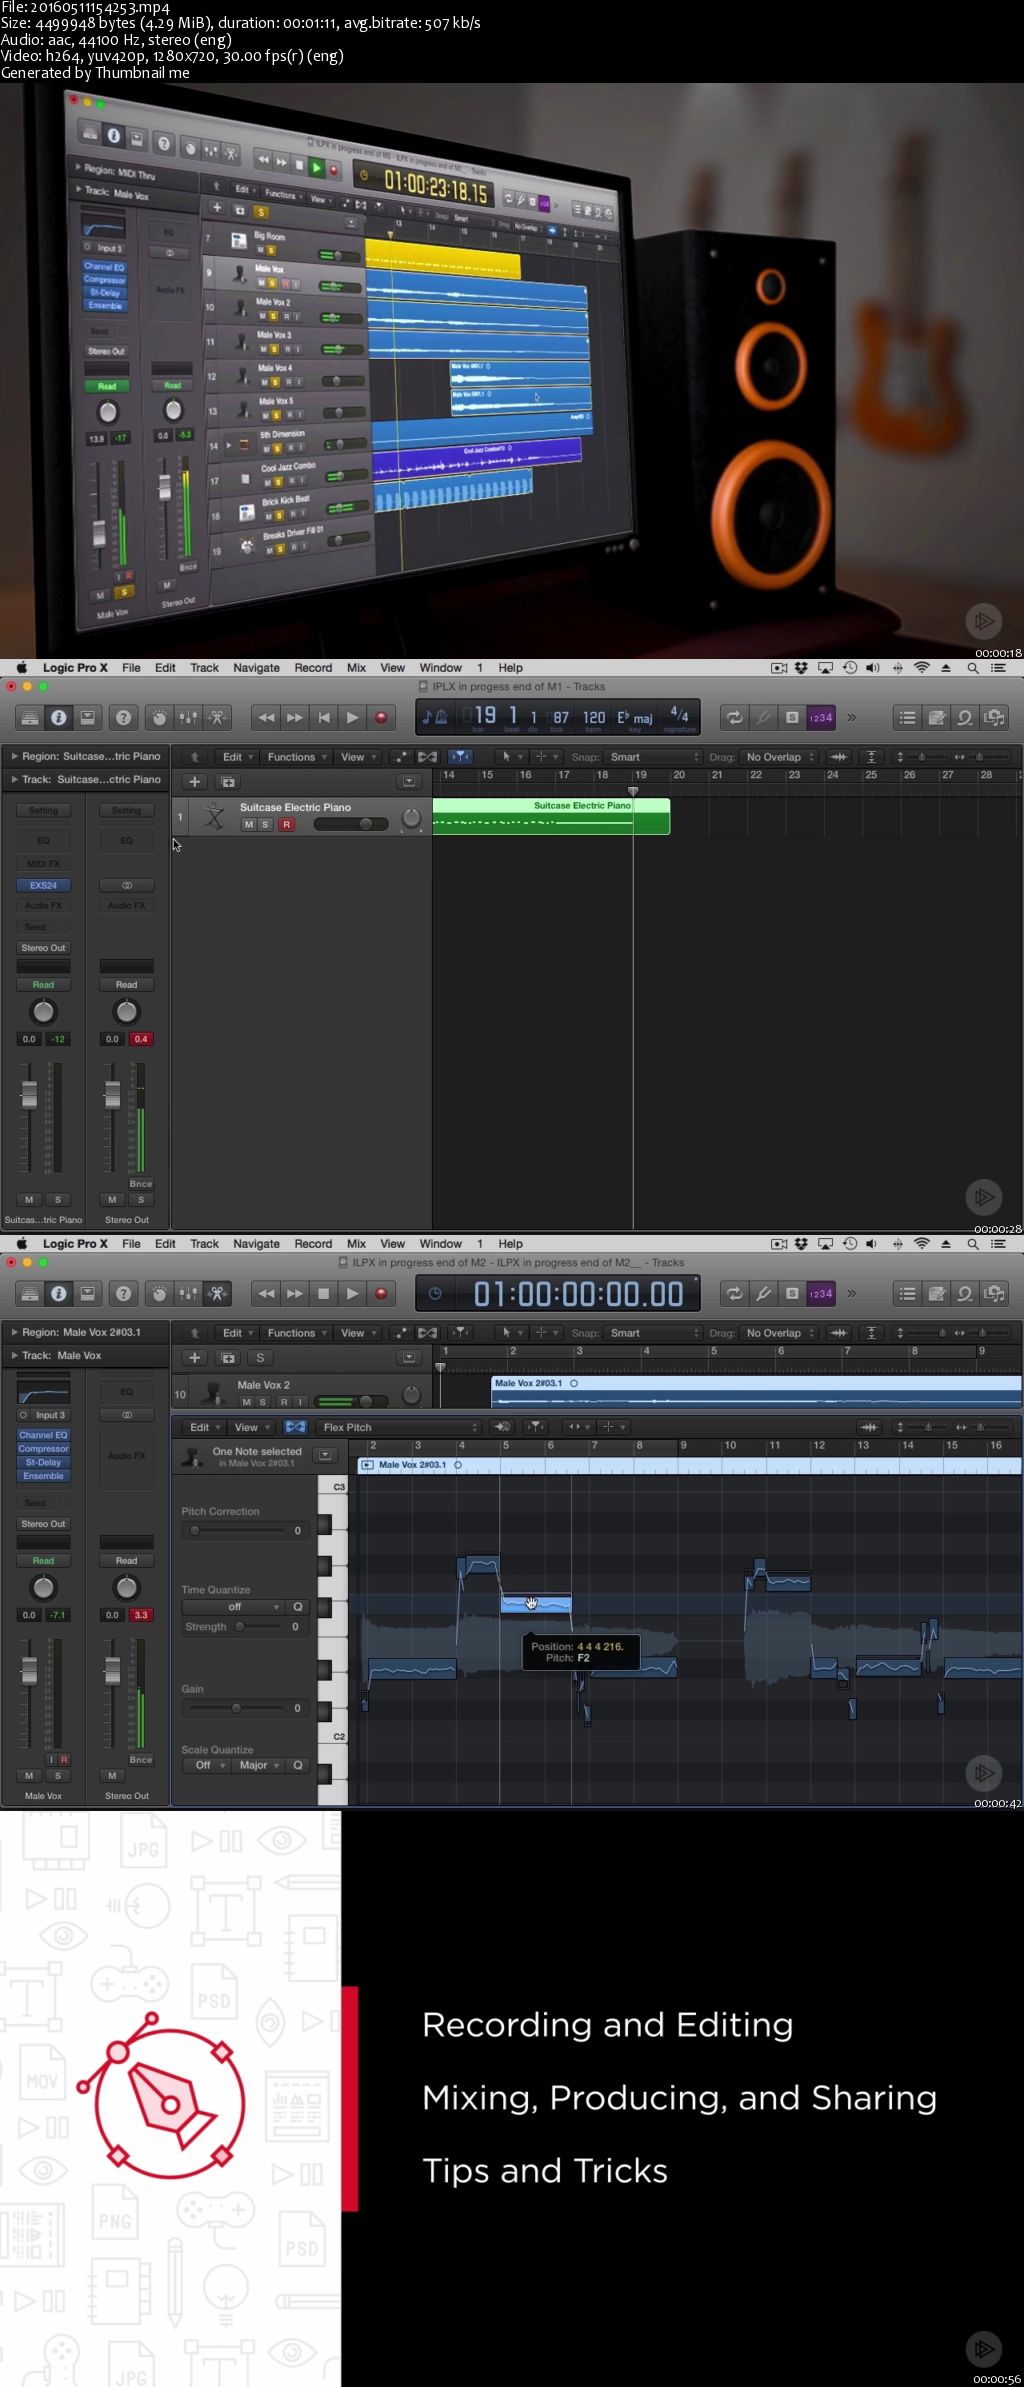
Task: Select the Suitcase Electric Piano track icon
Action: (214, 816)
